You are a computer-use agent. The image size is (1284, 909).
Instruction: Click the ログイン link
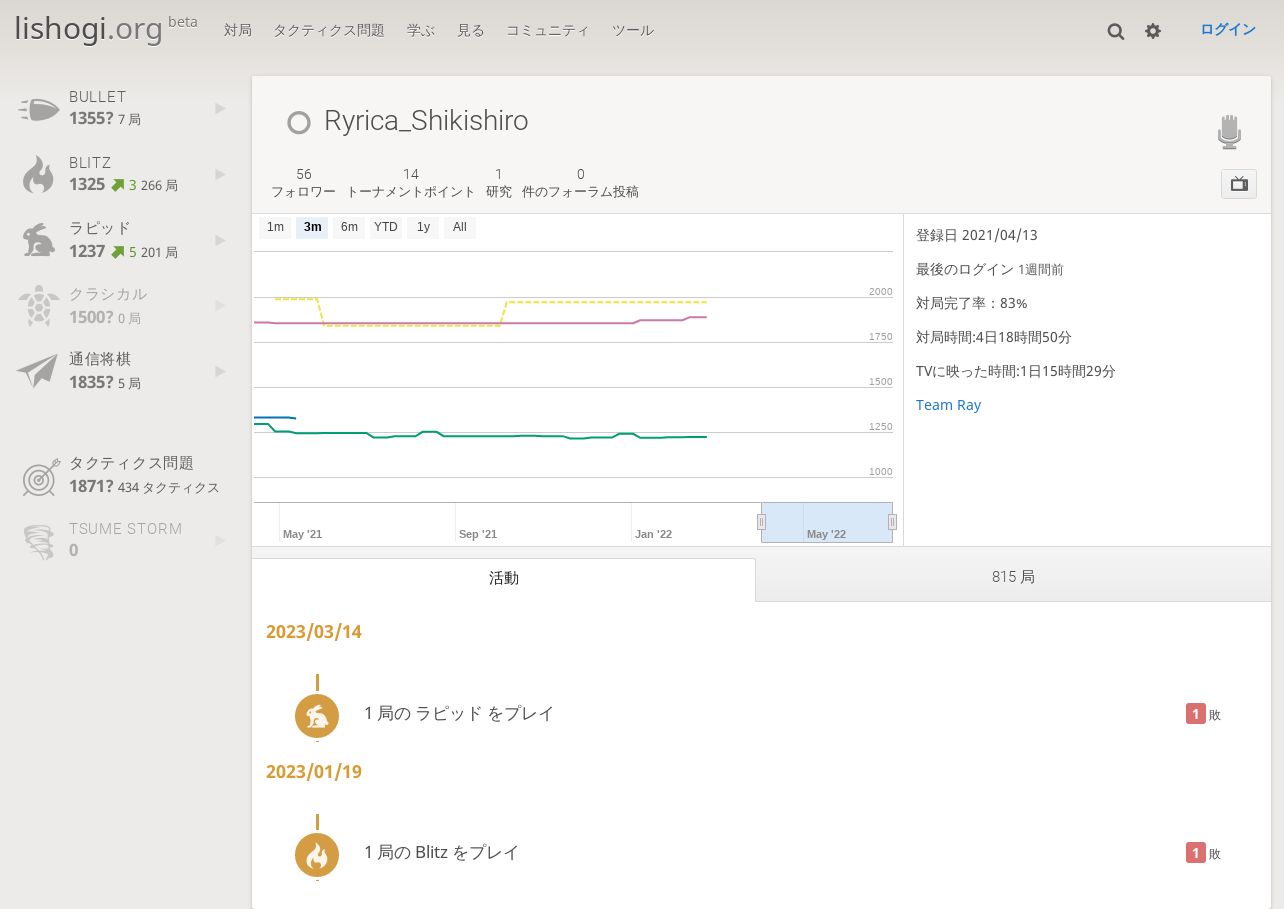coord(1228,30)
